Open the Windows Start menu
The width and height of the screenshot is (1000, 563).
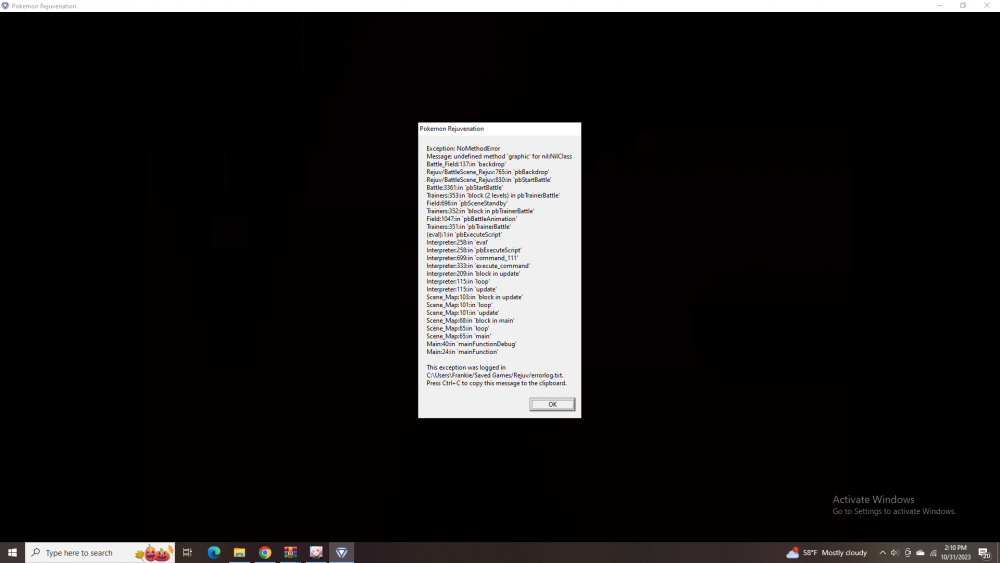[12, 552]
